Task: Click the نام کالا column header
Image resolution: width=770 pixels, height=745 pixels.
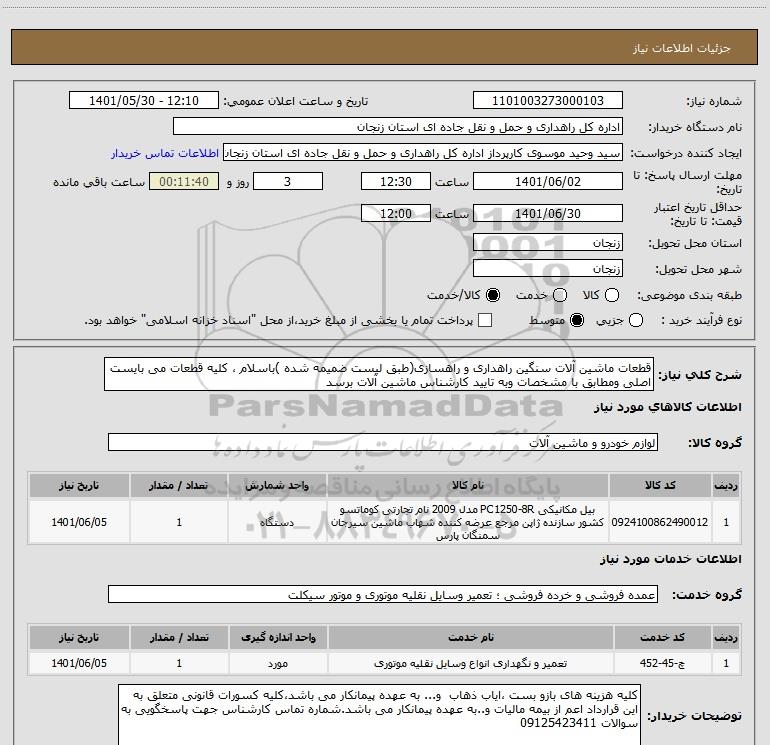Action: click(468, 485)
